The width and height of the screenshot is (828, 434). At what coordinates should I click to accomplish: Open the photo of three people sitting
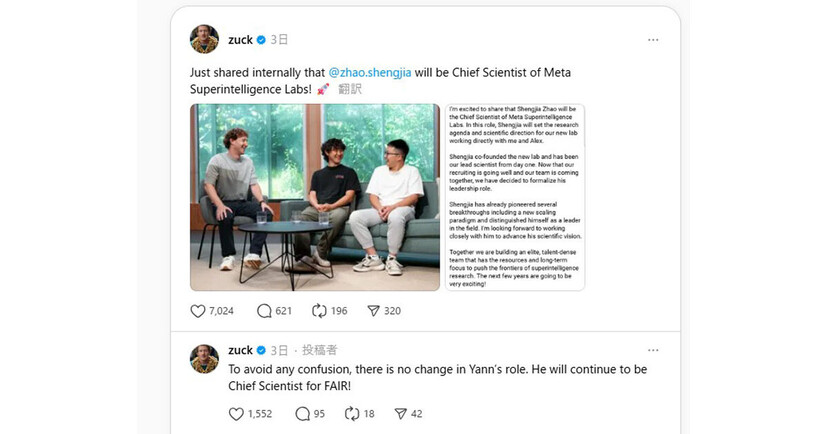[x=315, y=197]
